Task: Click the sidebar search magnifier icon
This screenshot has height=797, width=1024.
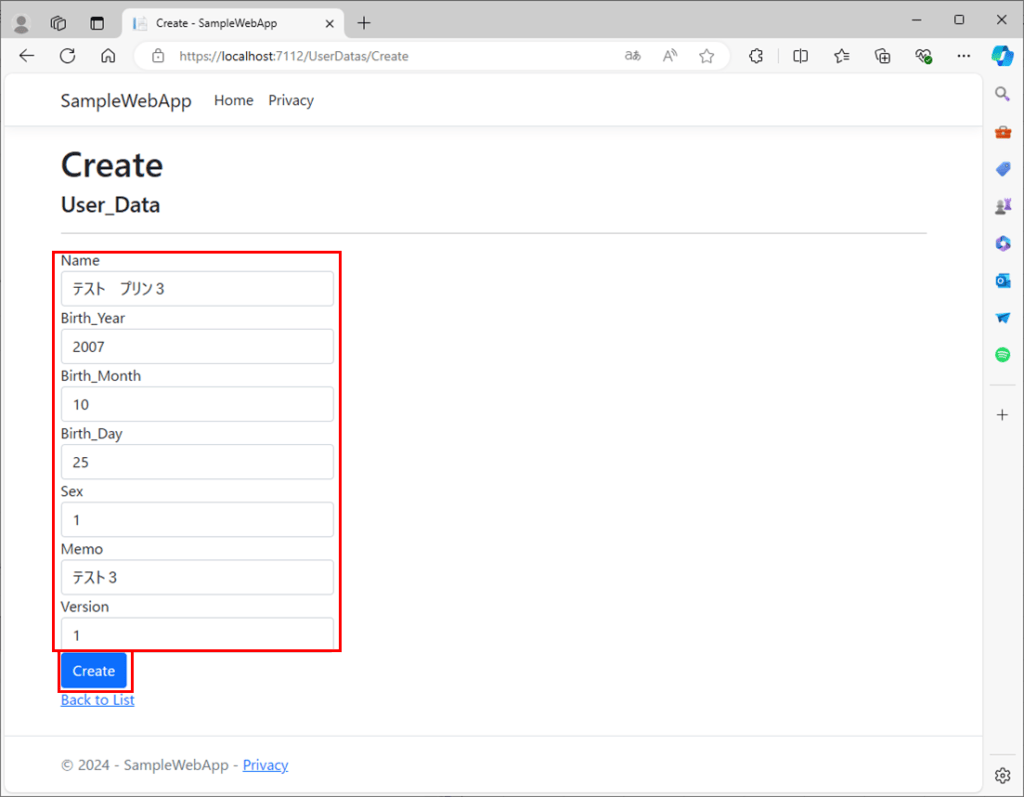Action: [x=1003, y=94]
